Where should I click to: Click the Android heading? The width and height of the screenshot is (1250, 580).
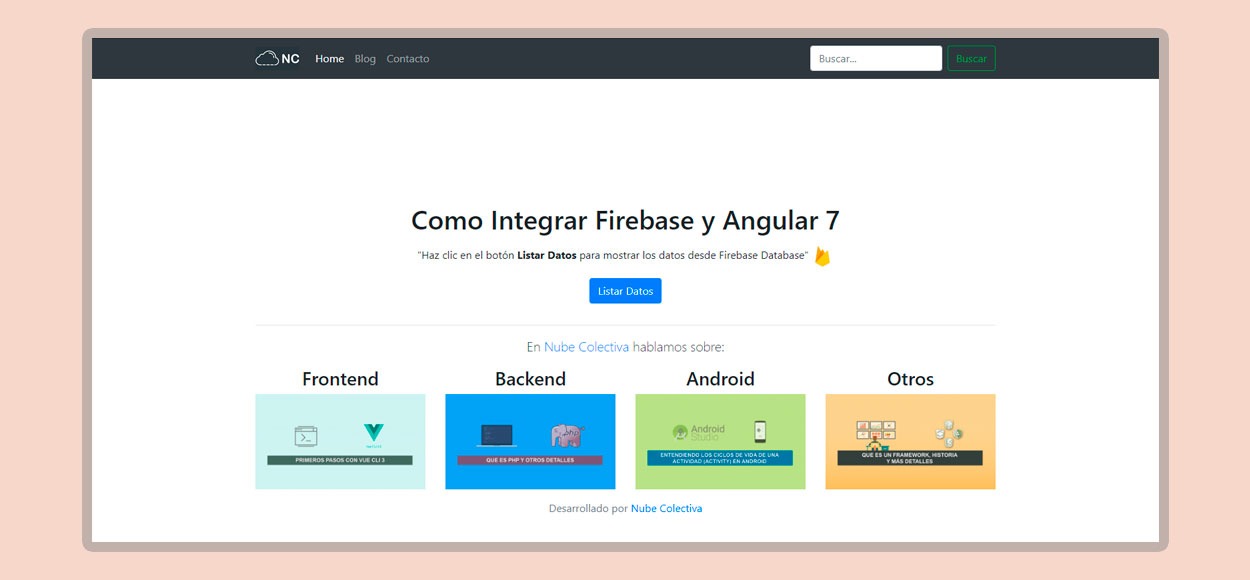(720, 379)
